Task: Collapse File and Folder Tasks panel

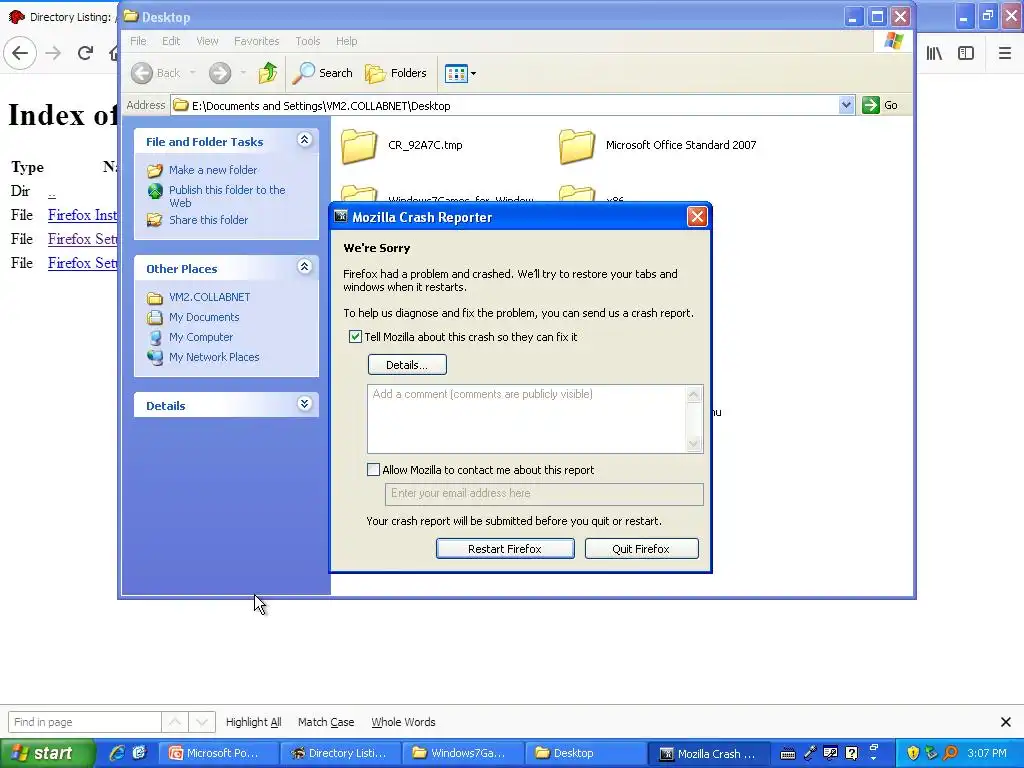Action: pyautogui.click(x=304, y=139)
